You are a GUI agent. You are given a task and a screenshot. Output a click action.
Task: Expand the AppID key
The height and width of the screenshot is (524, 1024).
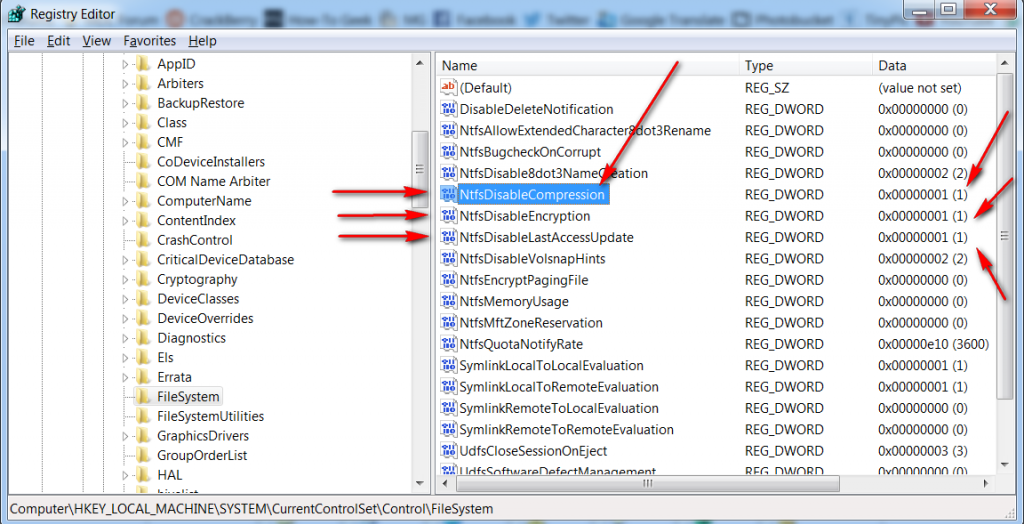click(x=126, y=65)
